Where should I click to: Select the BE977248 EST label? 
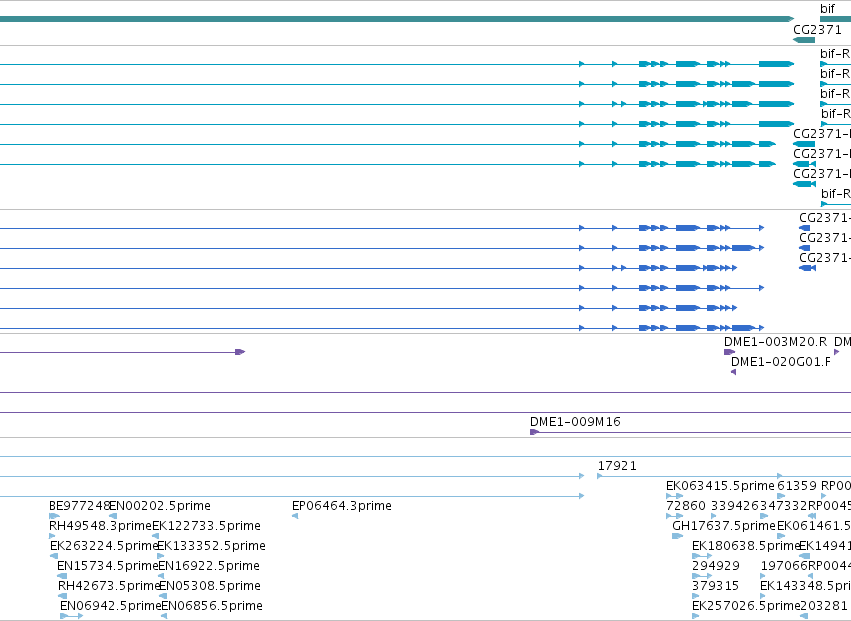[x=80, y=506]
